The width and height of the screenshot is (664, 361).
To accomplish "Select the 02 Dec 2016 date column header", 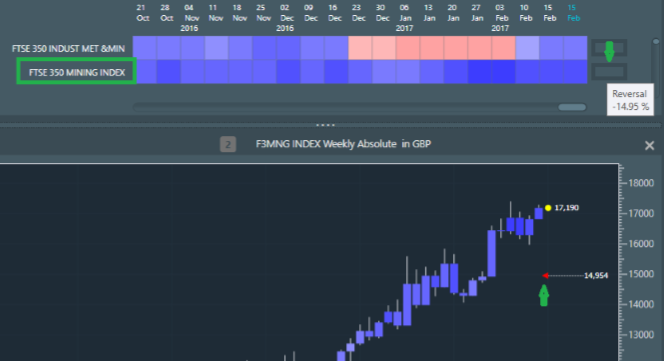I will coord(285,18).
